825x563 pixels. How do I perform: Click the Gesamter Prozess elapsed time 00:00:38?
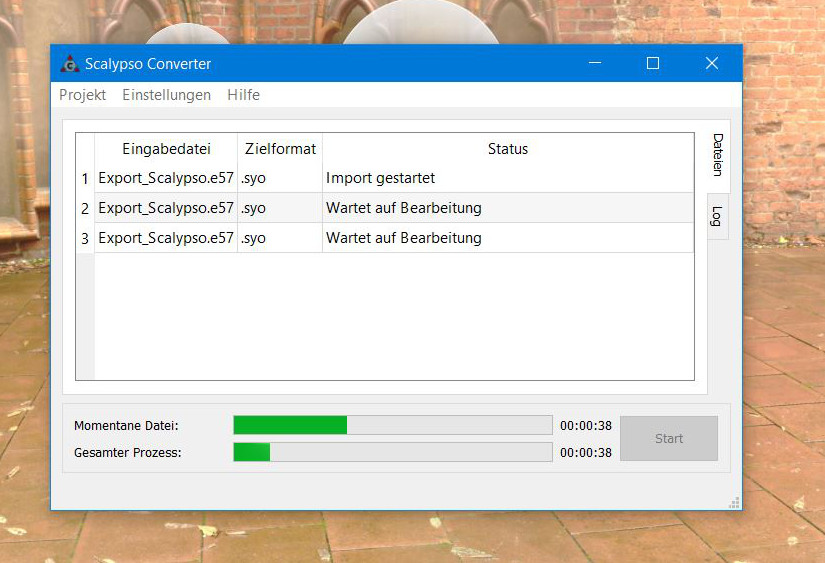586,453
